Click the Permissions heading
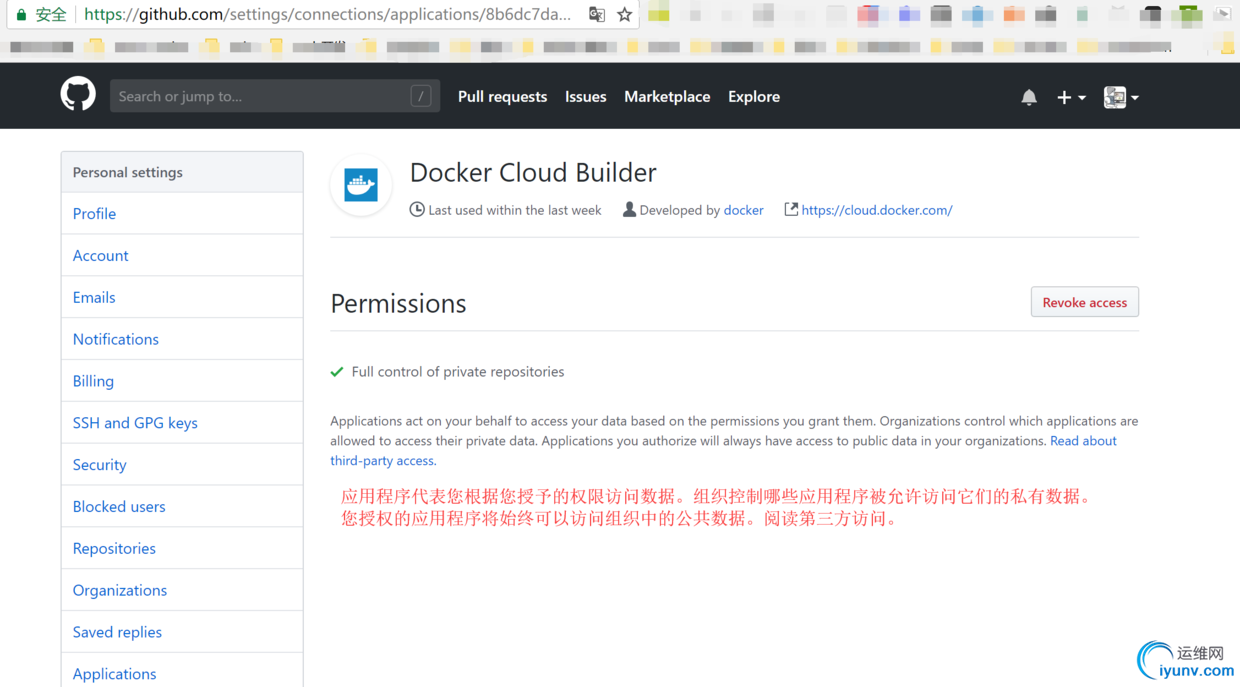This screenshot has width=1240, height=687. [x=398, y=303]
